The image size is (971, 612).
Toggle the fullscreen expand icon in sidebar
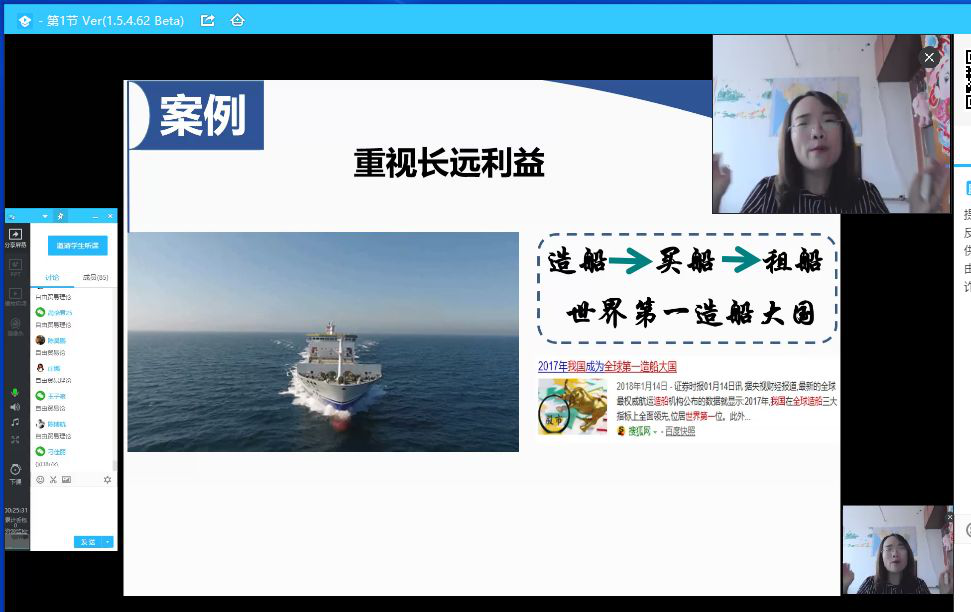pyautogui.click(x=15, y=439)
